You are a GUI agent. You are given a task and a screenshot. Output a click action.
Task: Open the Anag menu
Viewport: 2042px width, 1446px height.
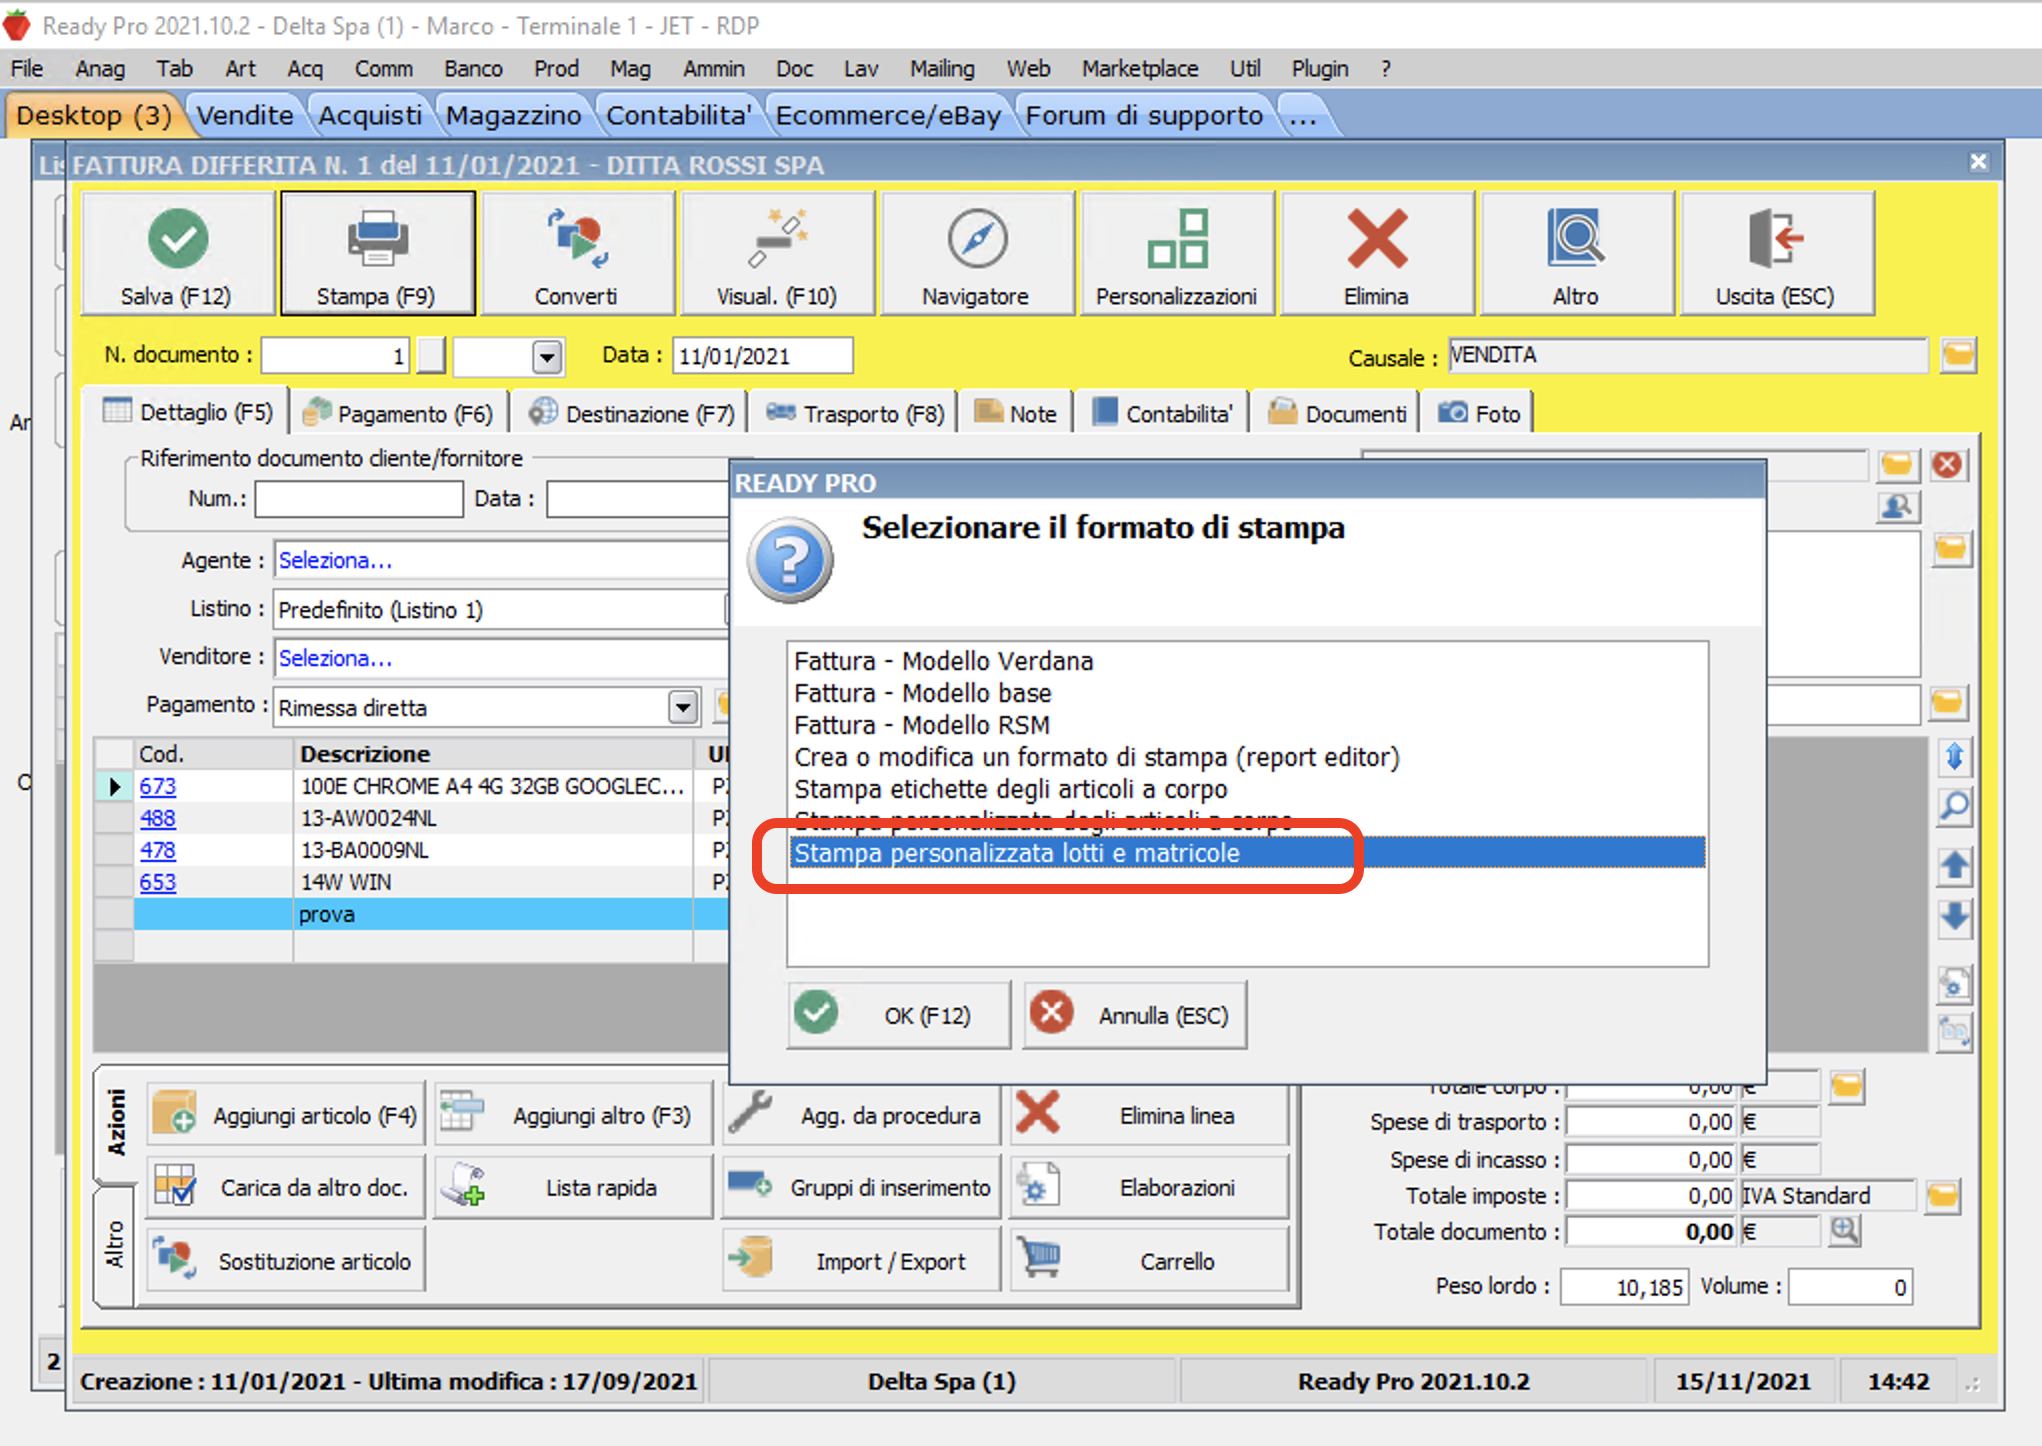tap(100, 69)
